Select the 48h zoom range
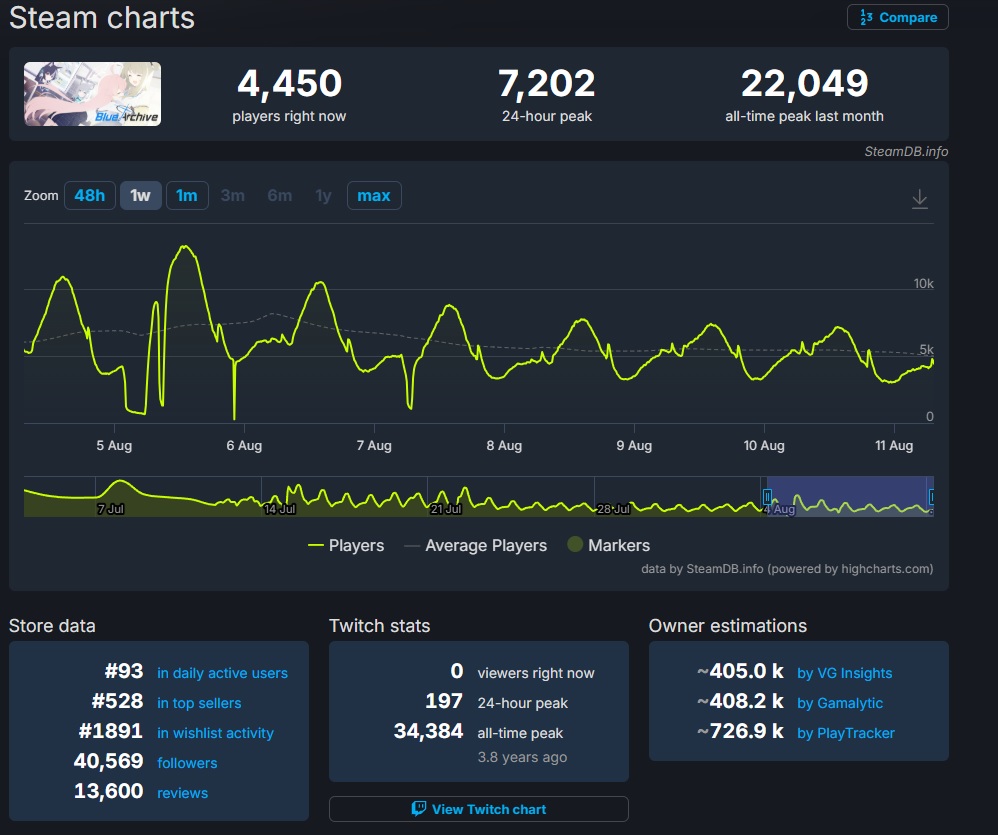This screenshot has height=835, width=998. coord(90,195)
